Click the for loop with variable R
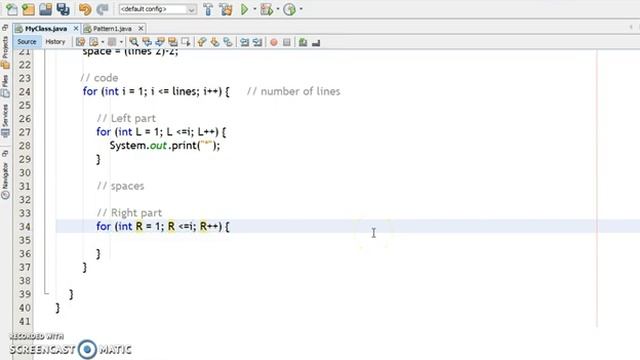 click(163, 226)
